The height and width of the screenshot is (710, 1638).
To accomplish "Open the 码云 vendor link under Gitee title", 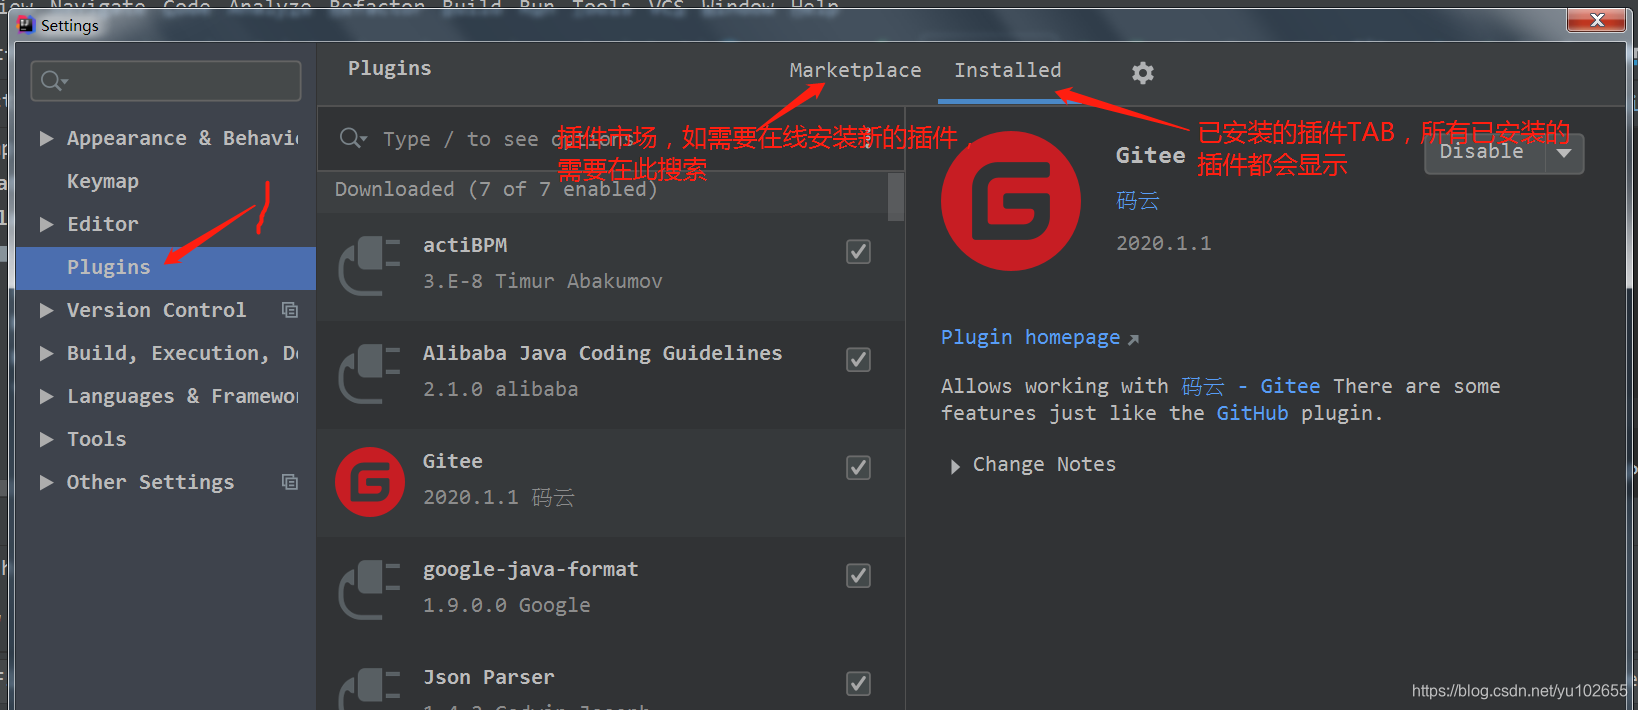I will tap(1138, 200).
